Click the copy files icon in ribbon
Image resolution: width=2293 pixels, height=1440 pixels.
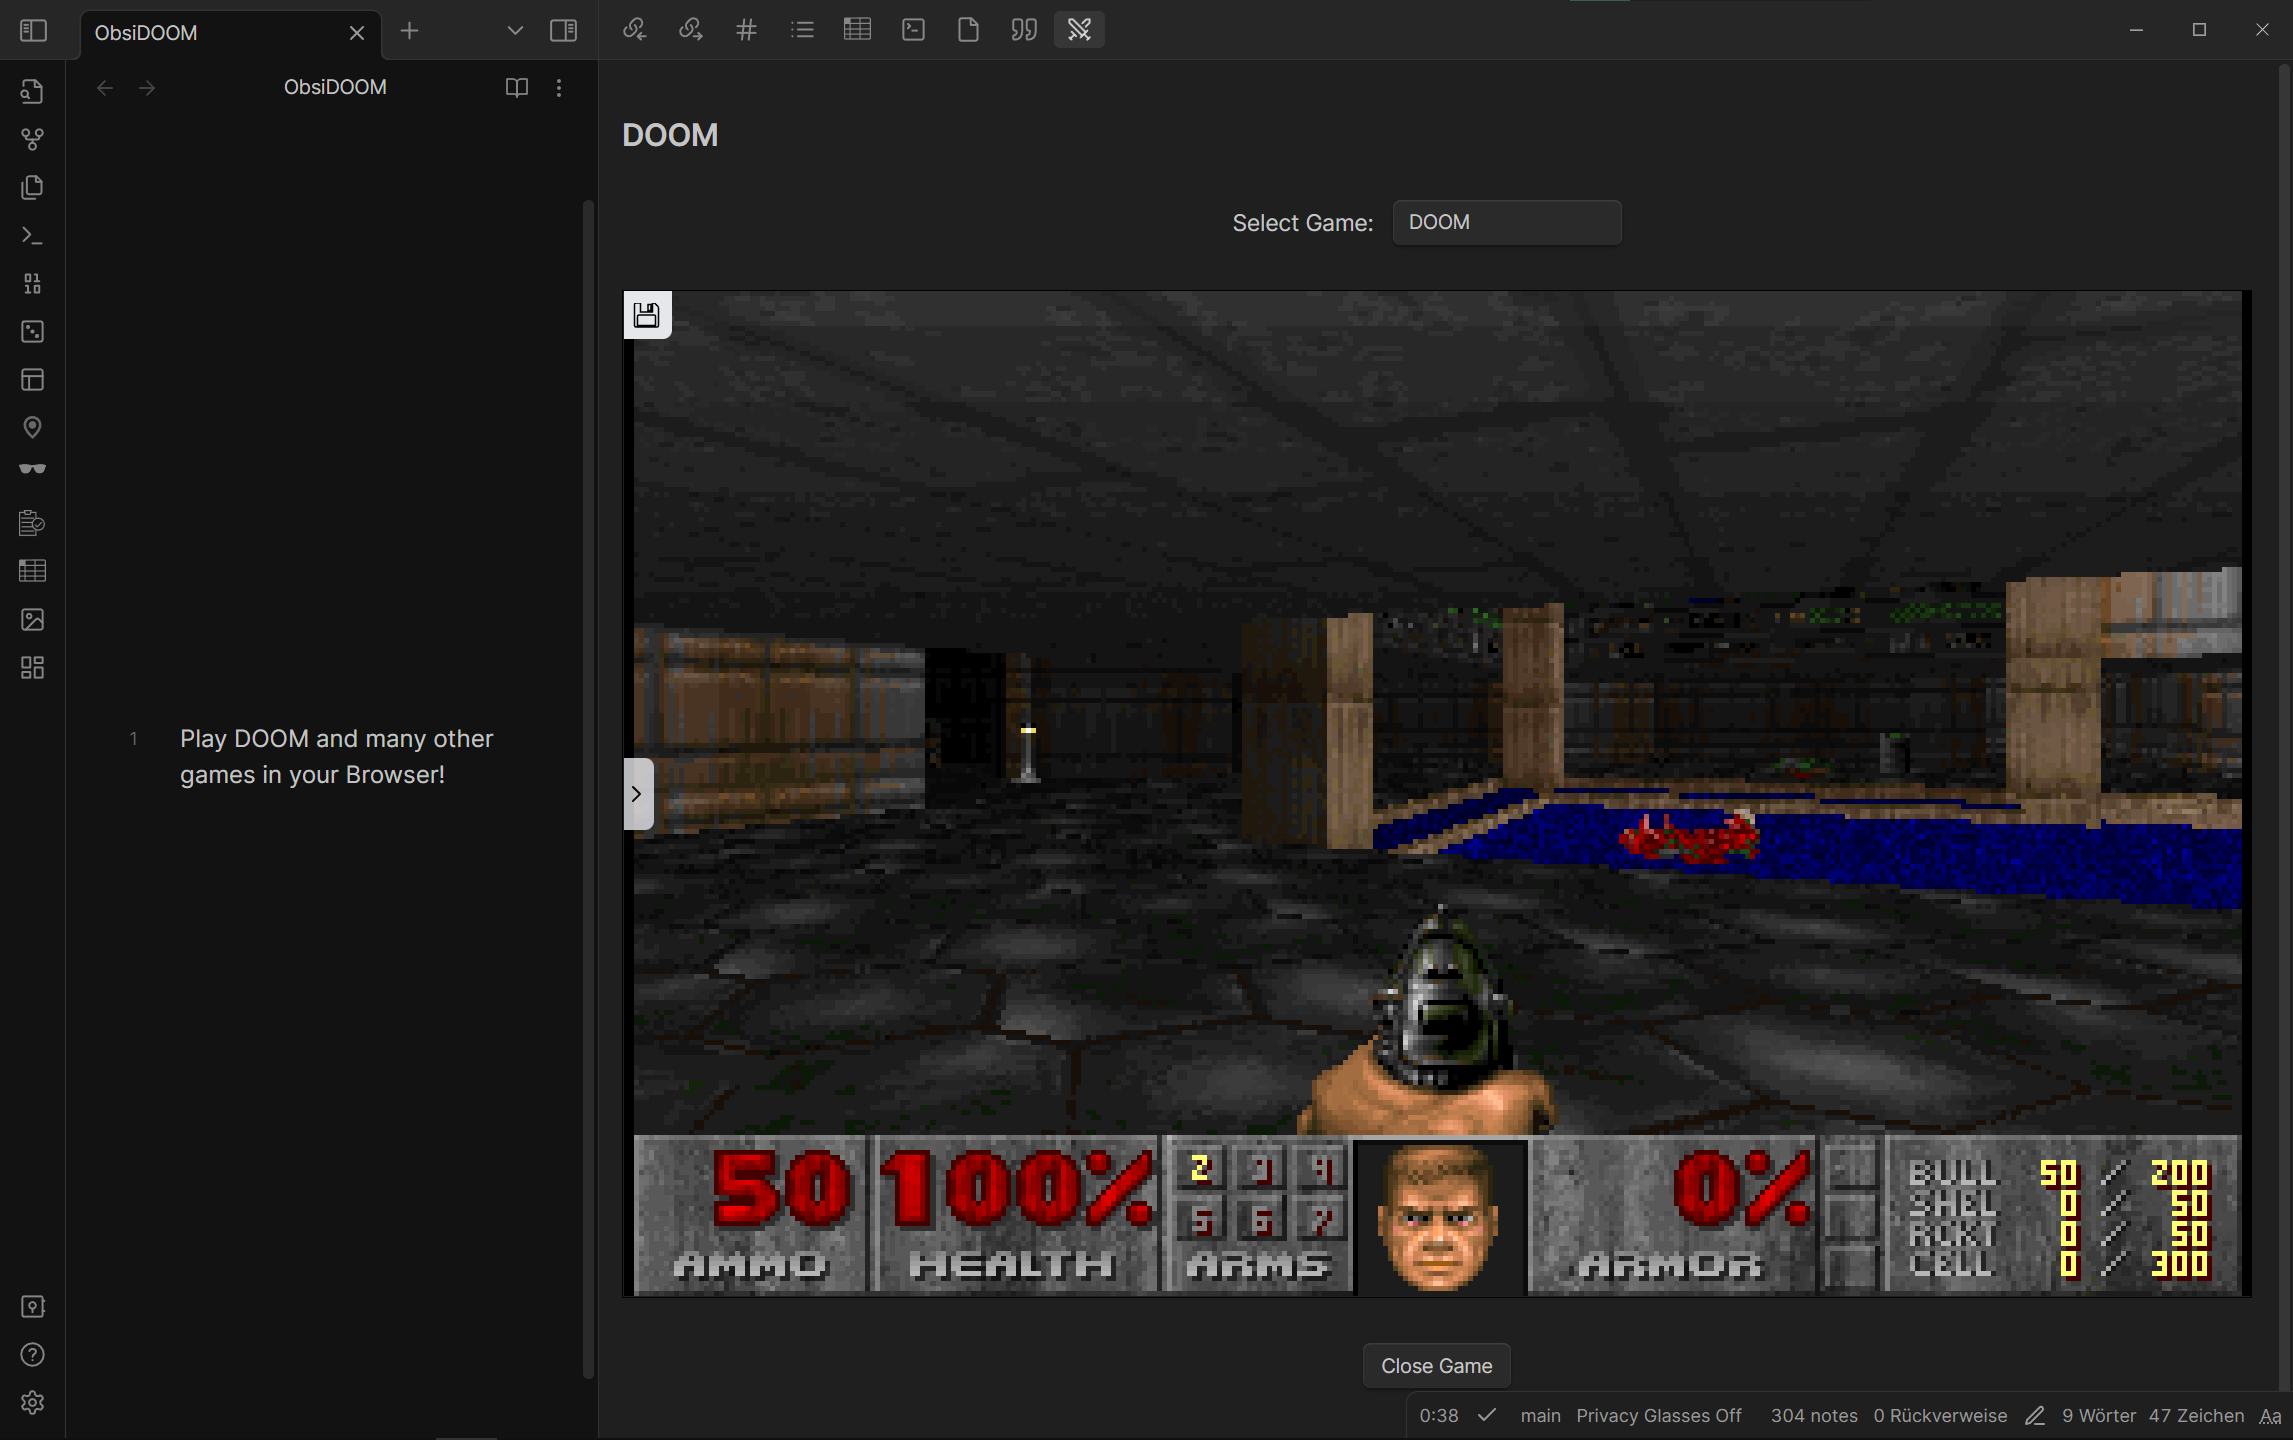(x=32, y=188)
